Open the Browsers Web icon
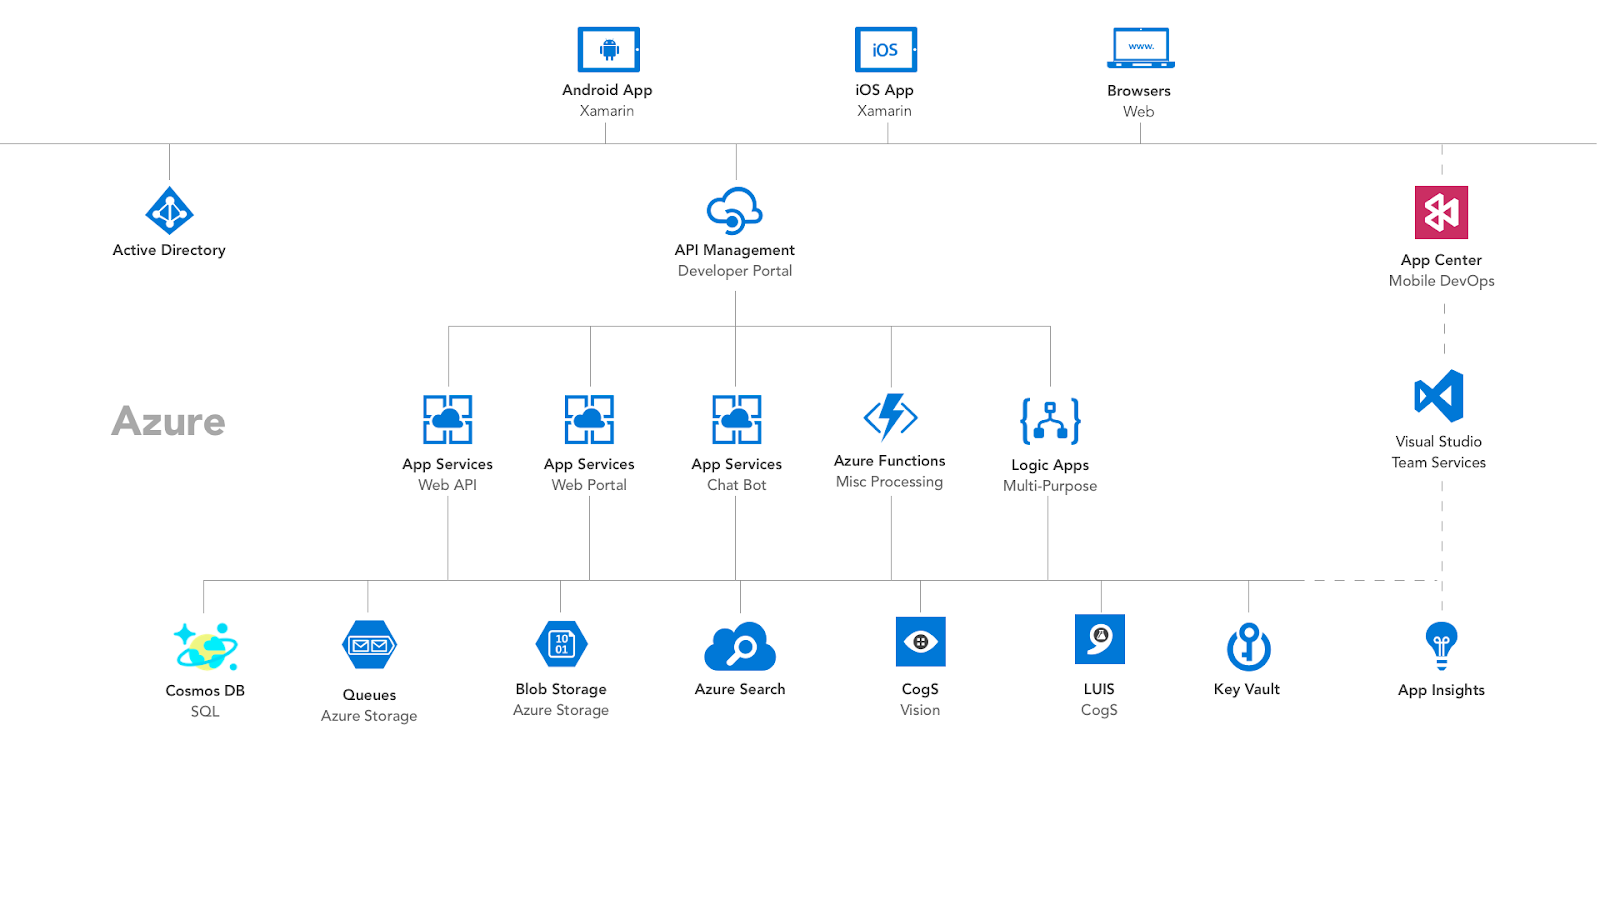The image size is (1600, 900). tap(1139, 46)
